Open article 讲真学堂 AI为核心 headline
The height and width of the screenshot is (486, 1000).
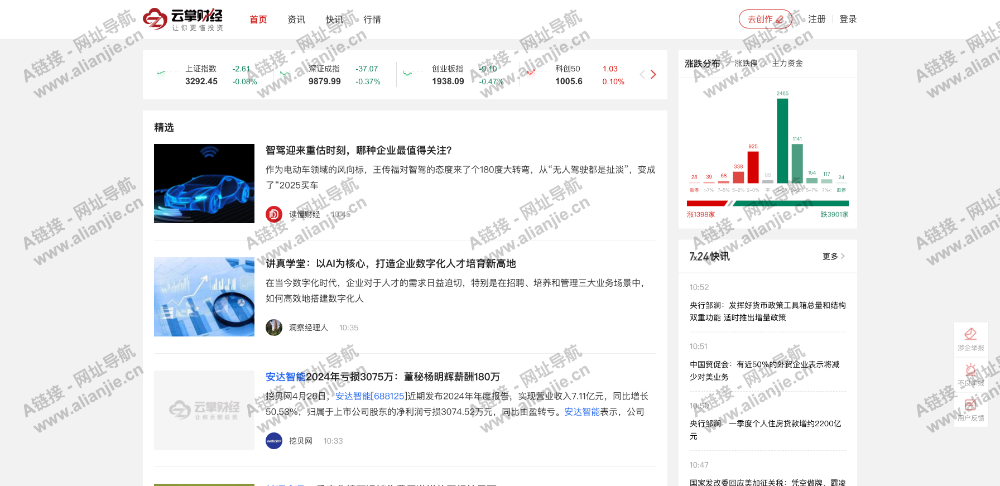(x=390, y=263)
